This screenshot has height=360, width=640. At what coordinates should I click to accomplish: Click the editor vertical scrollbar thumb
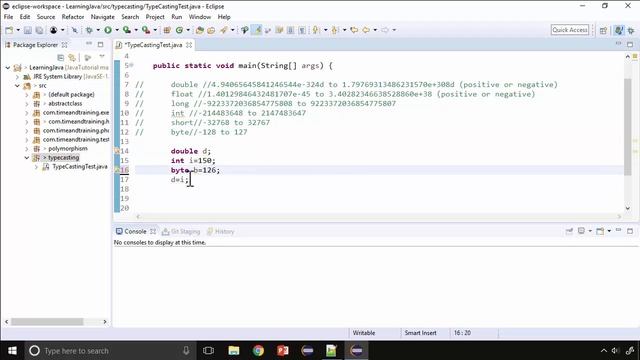click(628, 127)
